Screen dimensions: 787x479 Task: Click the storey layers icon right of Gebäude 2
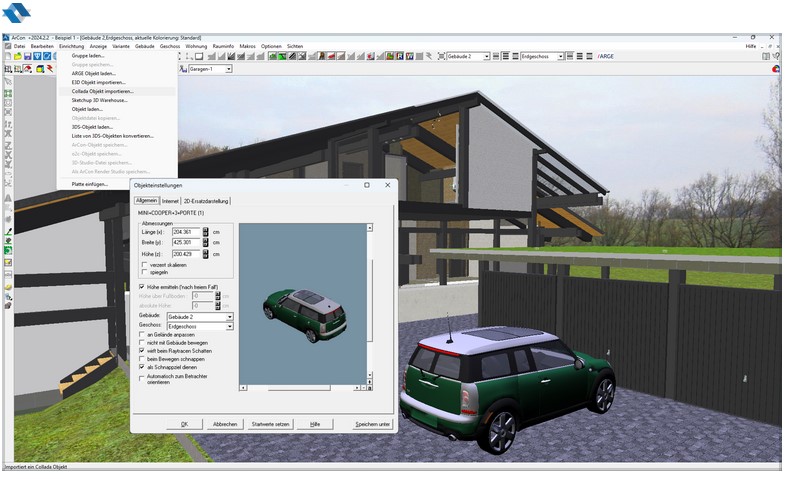coord(496,56)
